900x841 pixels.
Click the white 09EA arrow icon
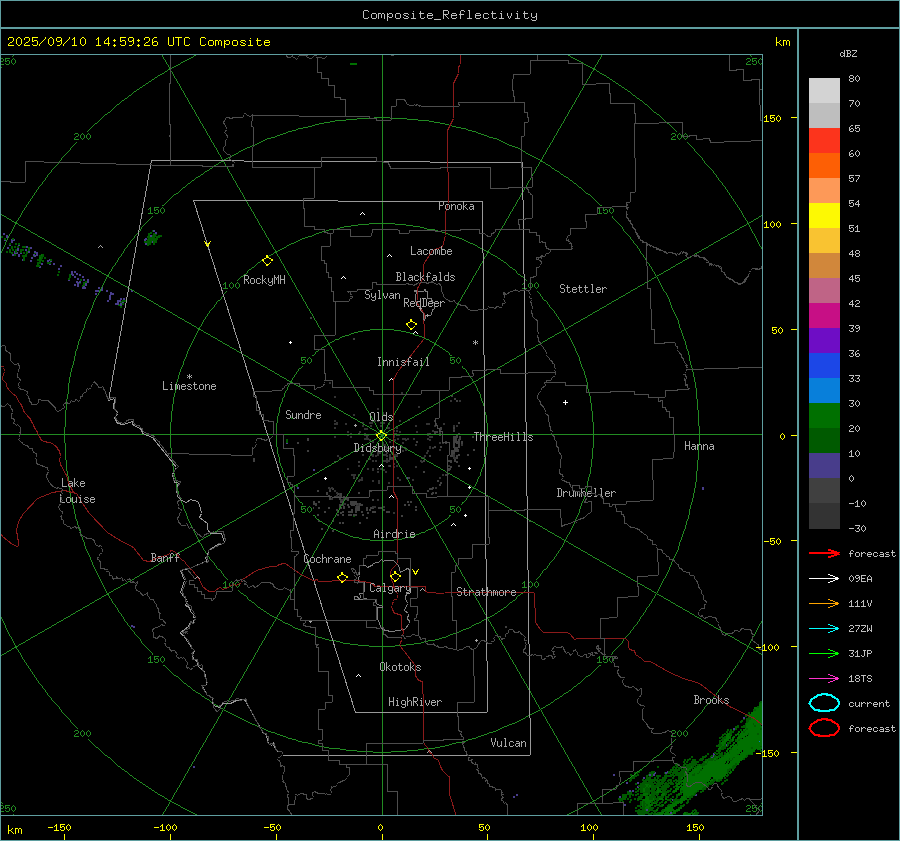824,579
